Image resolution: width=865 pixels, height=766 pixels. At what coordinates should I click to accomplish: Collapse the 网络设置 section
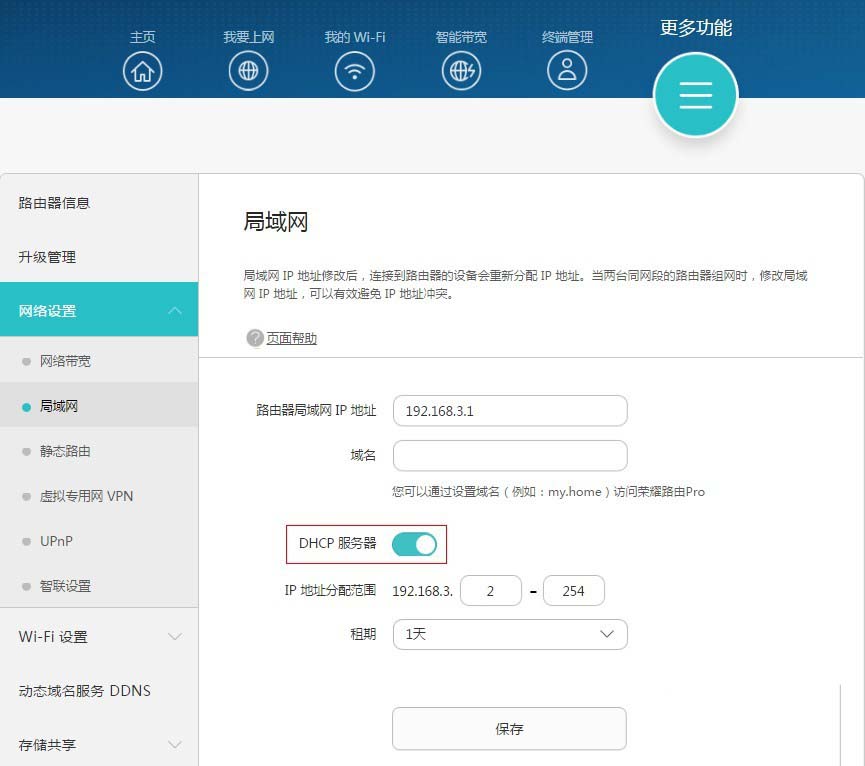pyautogui.click(x=99, y=310)
